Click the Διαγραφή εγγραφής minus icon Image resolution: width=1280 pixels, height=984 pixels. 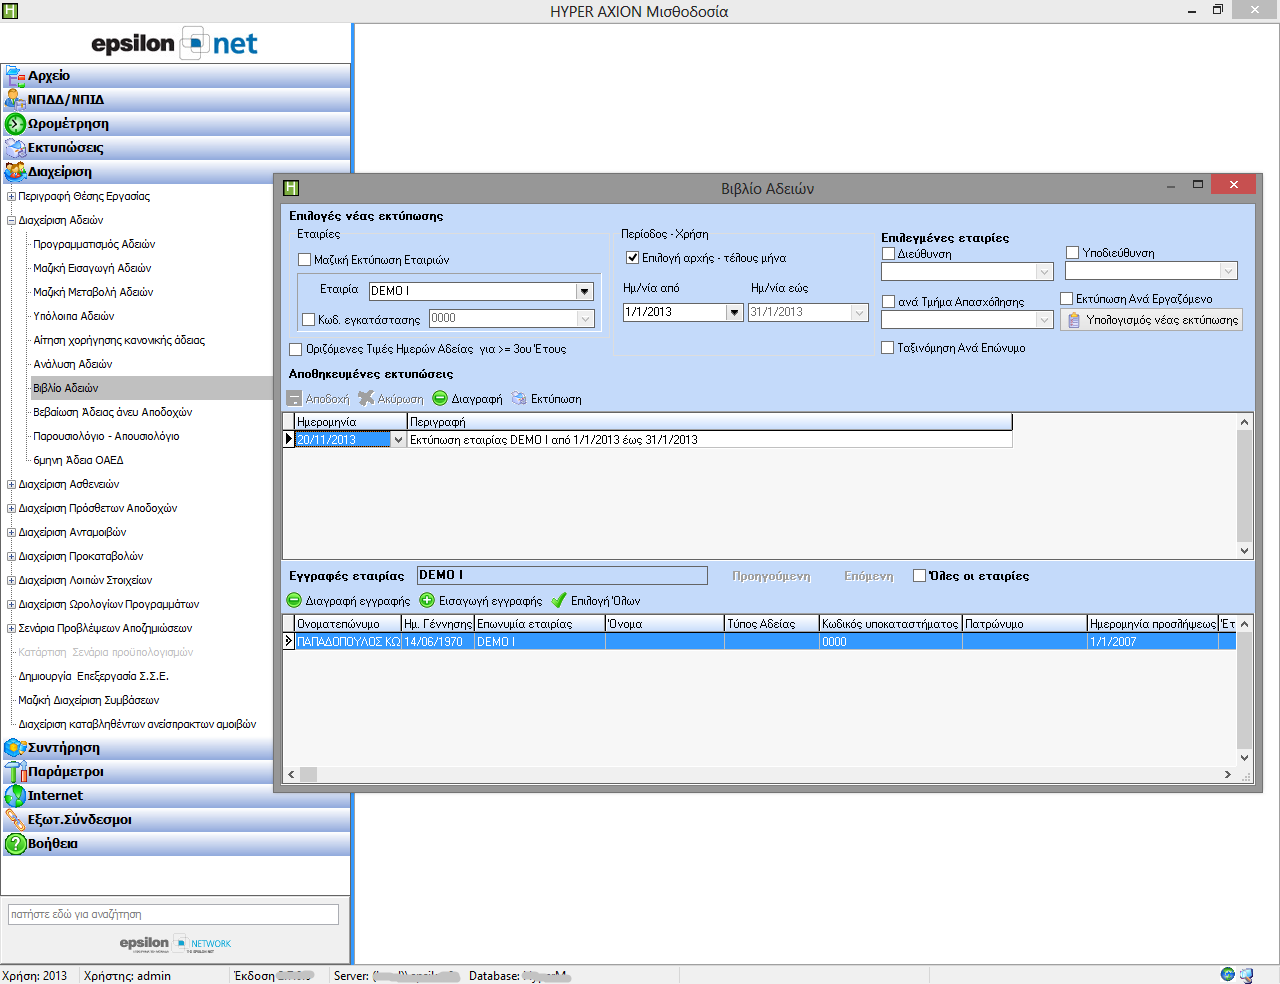point(294,600)
